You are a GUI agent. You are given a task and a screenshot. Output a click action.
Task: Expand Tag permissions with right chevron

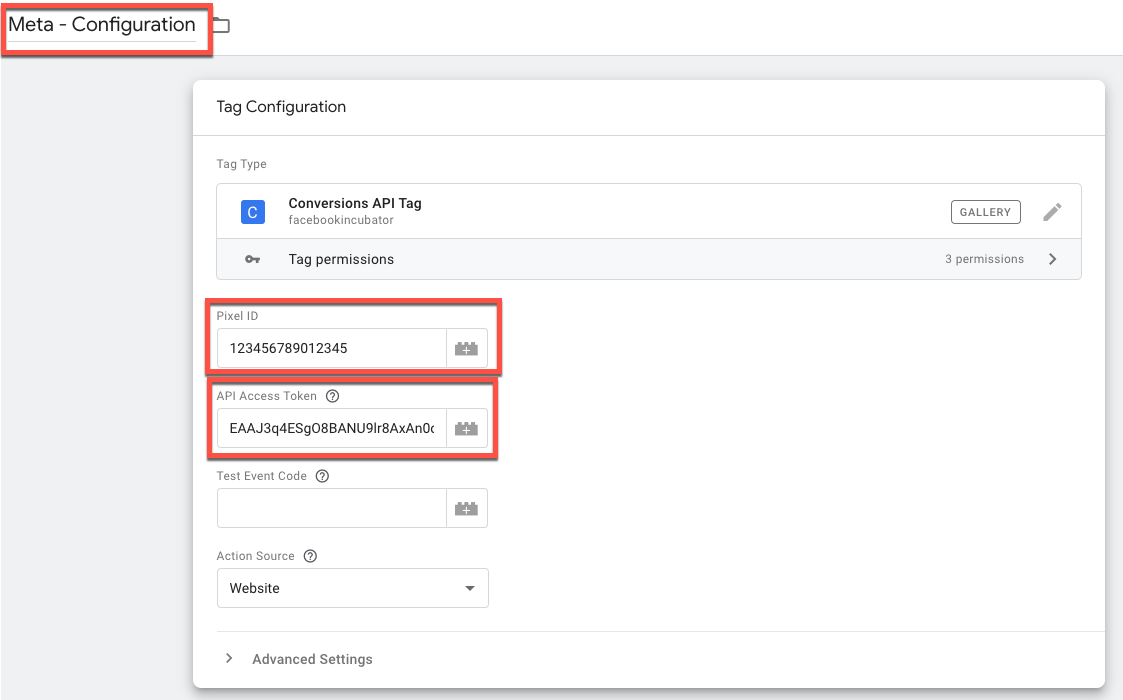1052,259
